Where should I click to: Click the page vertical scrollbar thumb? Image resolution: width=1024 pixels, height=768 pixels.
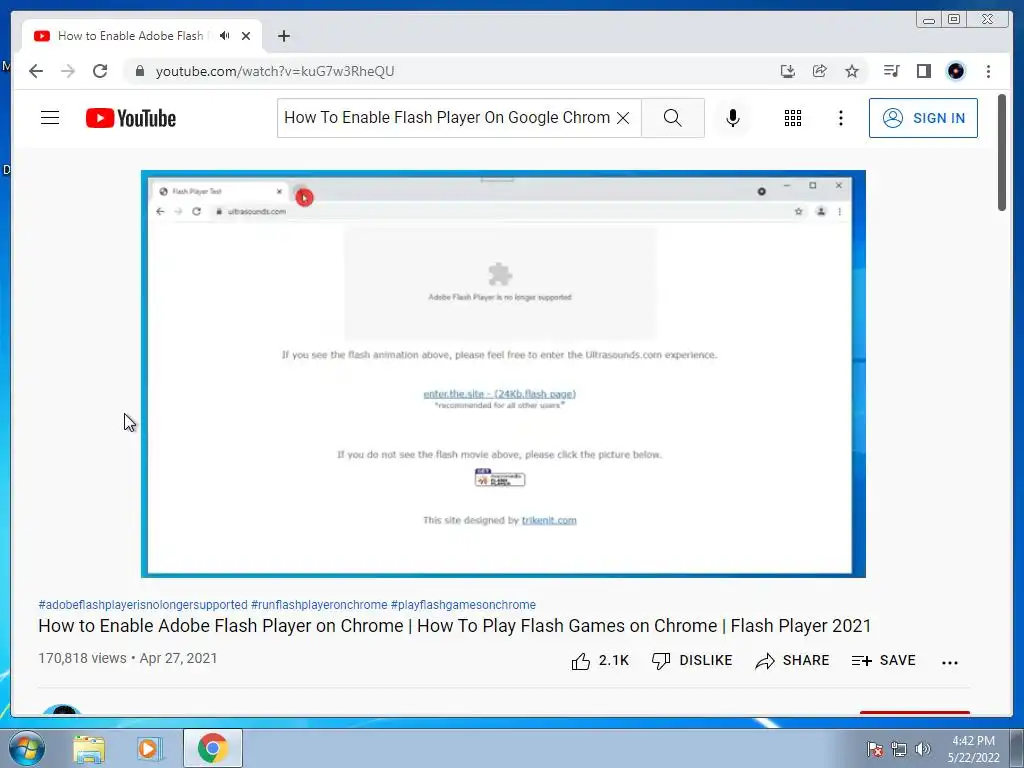coord(1002,153)
